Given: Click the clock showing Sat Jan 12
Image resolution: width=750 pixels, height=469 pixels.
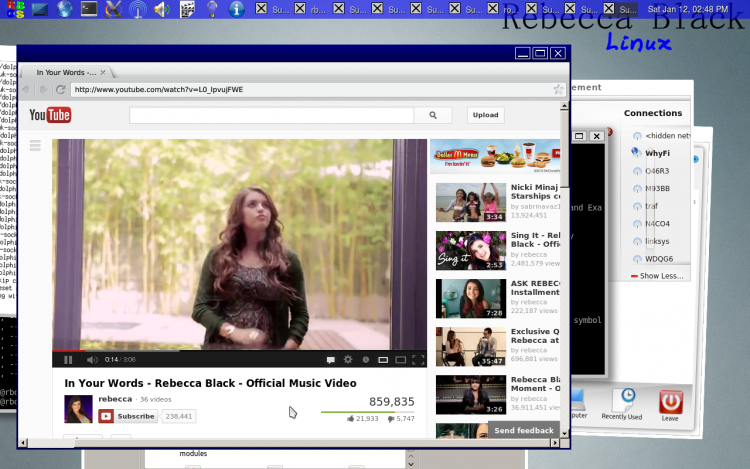Looking at the screenshot, I should (688, 9).
